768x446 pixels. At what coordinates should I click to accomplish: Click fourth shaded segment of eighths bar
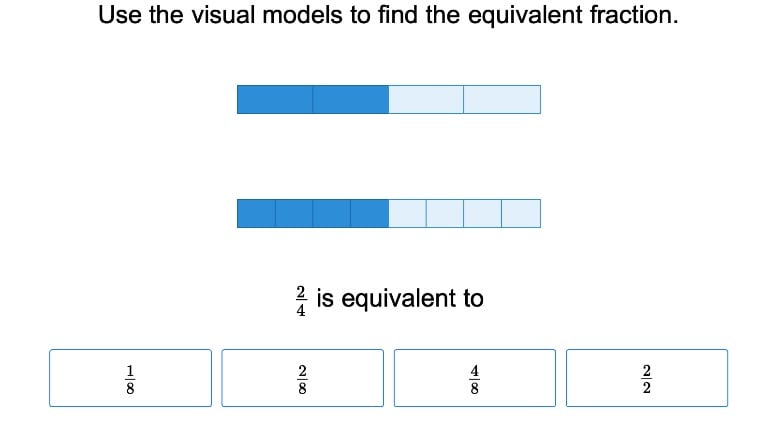pos(370,213)
